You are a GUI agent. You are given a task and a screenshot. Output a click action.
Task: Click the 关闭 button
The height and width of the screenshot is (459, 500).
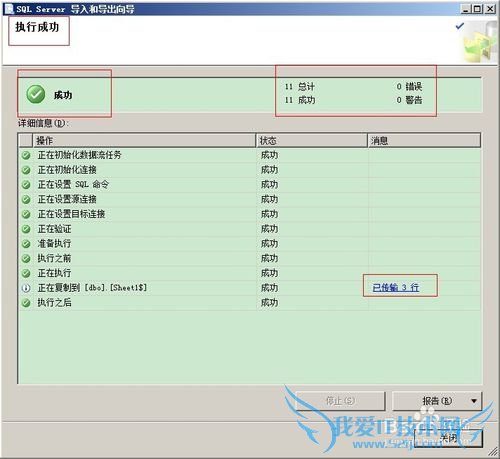(448, 438)
